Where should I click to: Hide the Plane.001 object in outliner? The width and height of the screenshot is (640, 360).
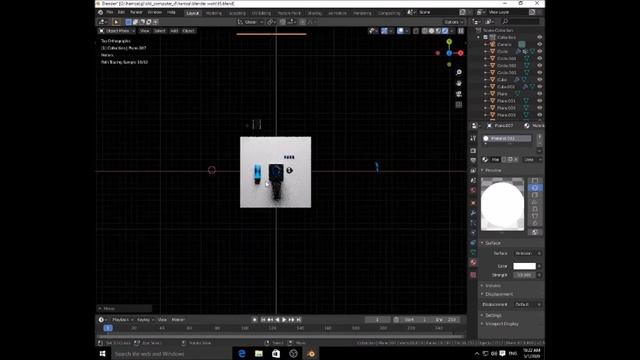tap(540, 101)
